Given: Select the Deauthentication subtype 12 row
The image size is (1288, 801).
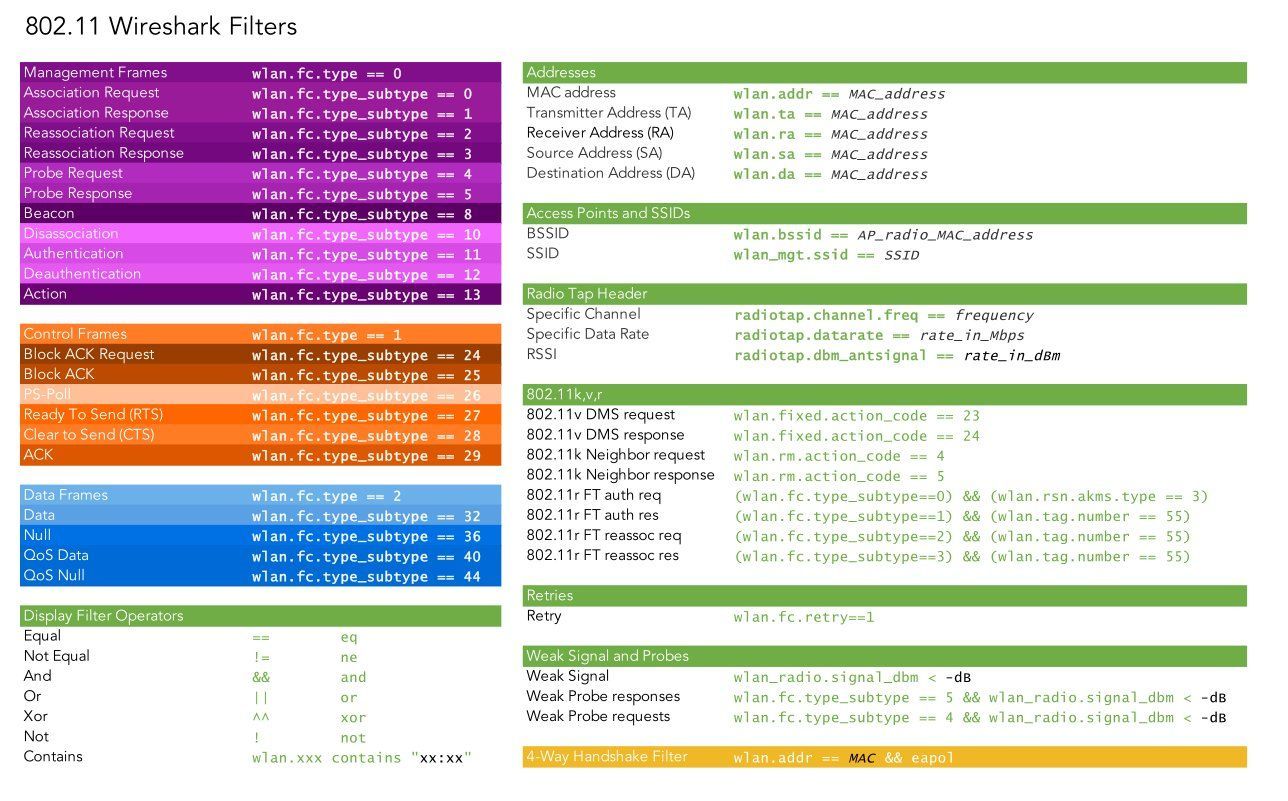Looking at the screenshot, I should point(260,274).
